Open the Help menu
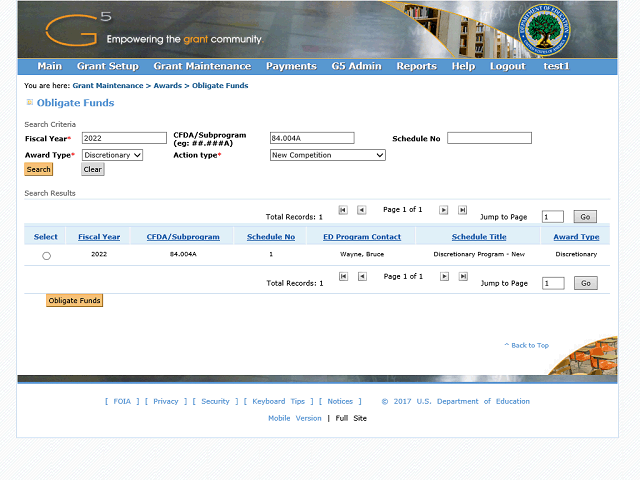 click(463, 66)
